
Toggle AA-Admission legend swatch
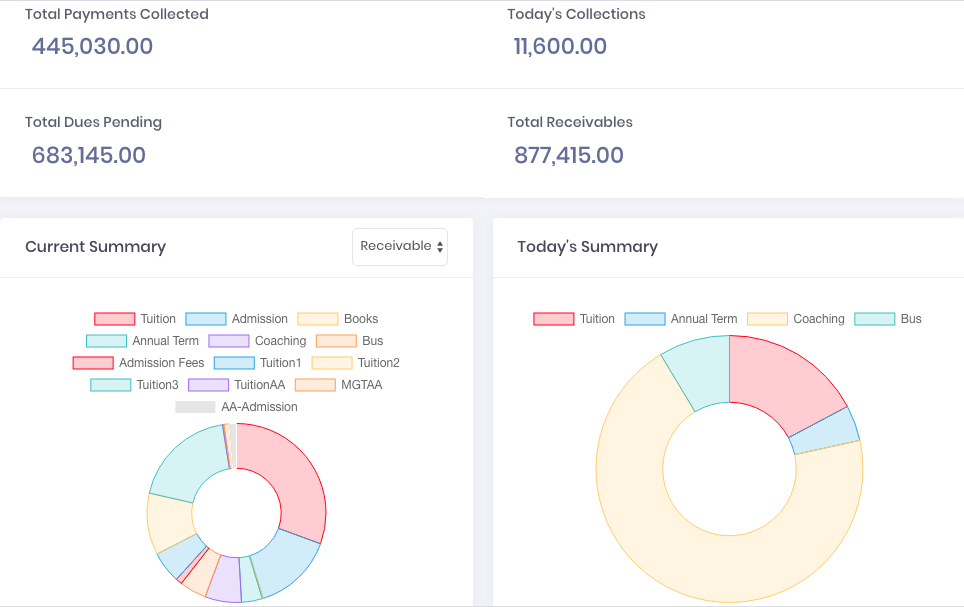coord(195,407)
